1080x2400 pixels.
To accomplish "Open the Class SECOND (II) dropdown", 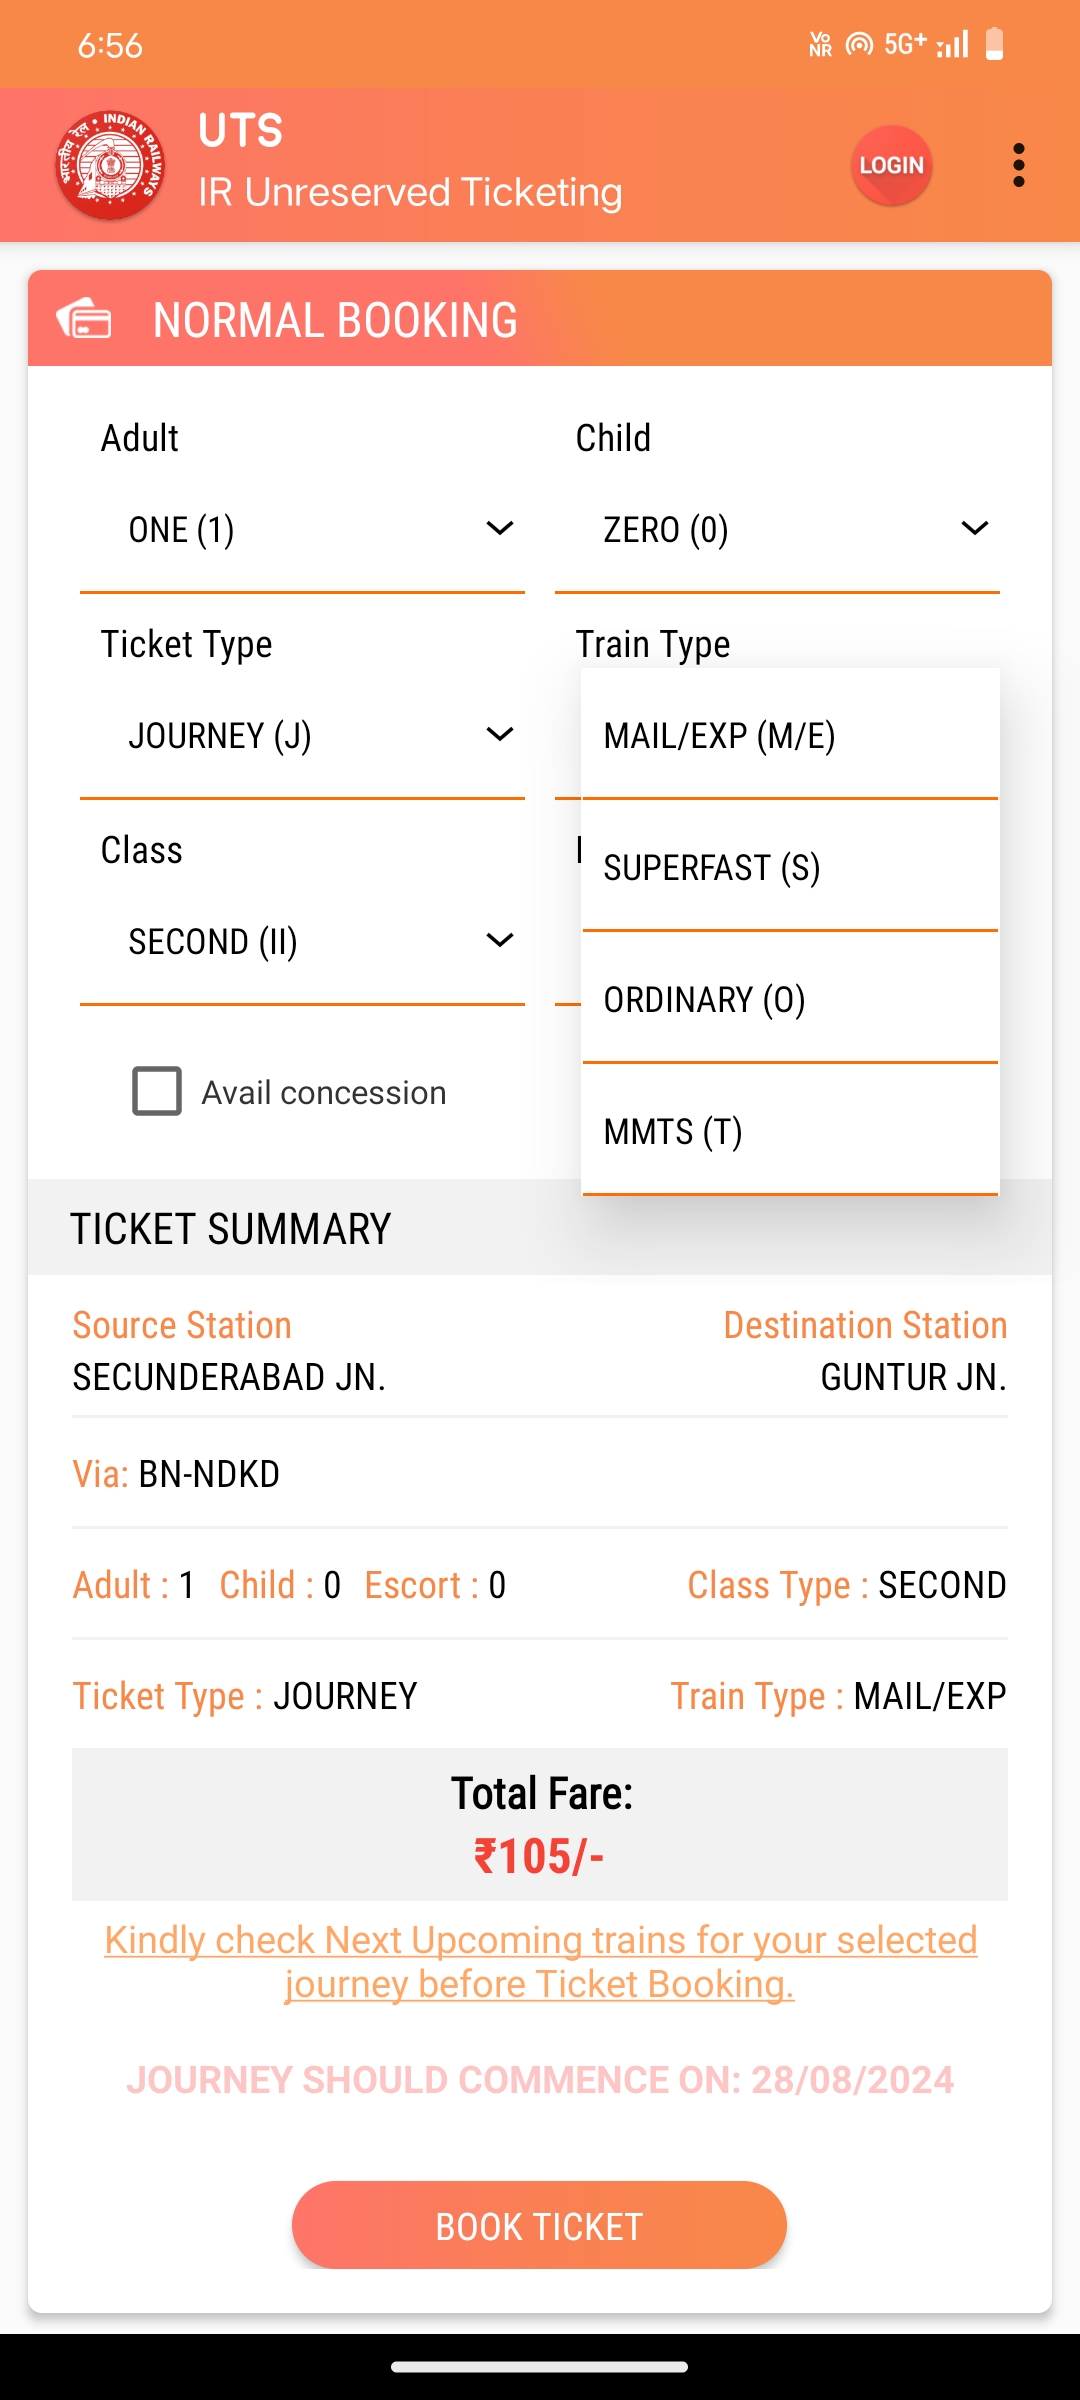I will pos(302,941).
